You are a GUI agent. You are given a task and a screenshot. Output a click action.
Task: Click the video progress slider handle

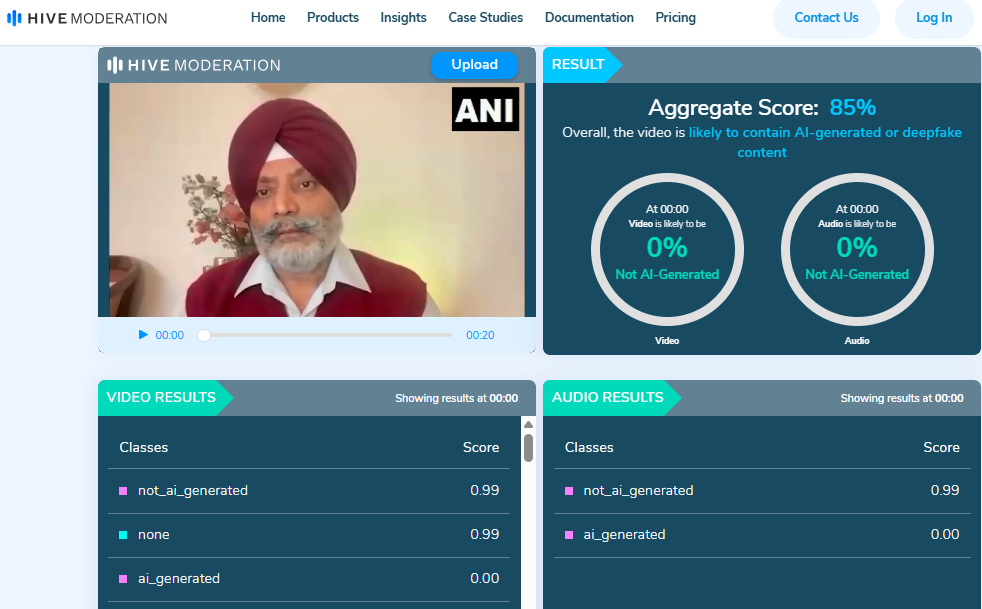click(204, 335)
